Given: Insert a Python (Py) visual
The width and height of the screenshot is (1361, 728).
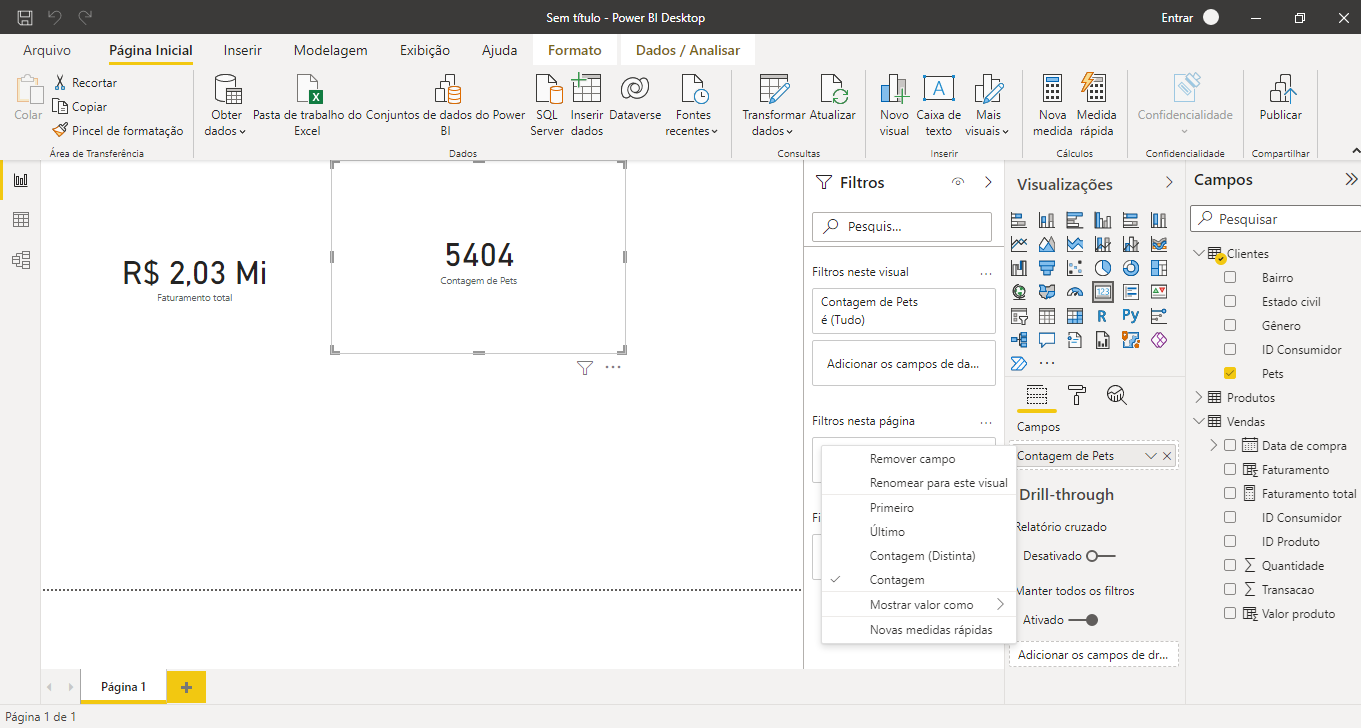Looking at the screenshot, I should [1131, 316].
